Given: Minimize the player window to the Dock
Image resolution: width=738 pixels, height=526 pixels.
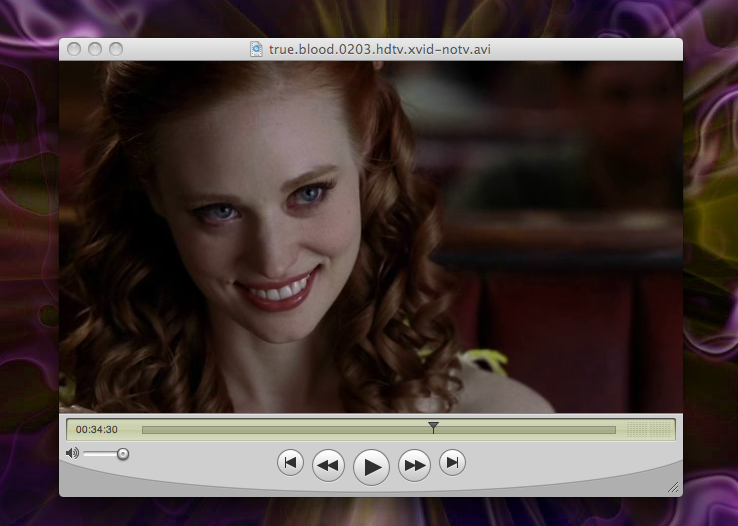Looking at the screenshot, I should (96, 49).
